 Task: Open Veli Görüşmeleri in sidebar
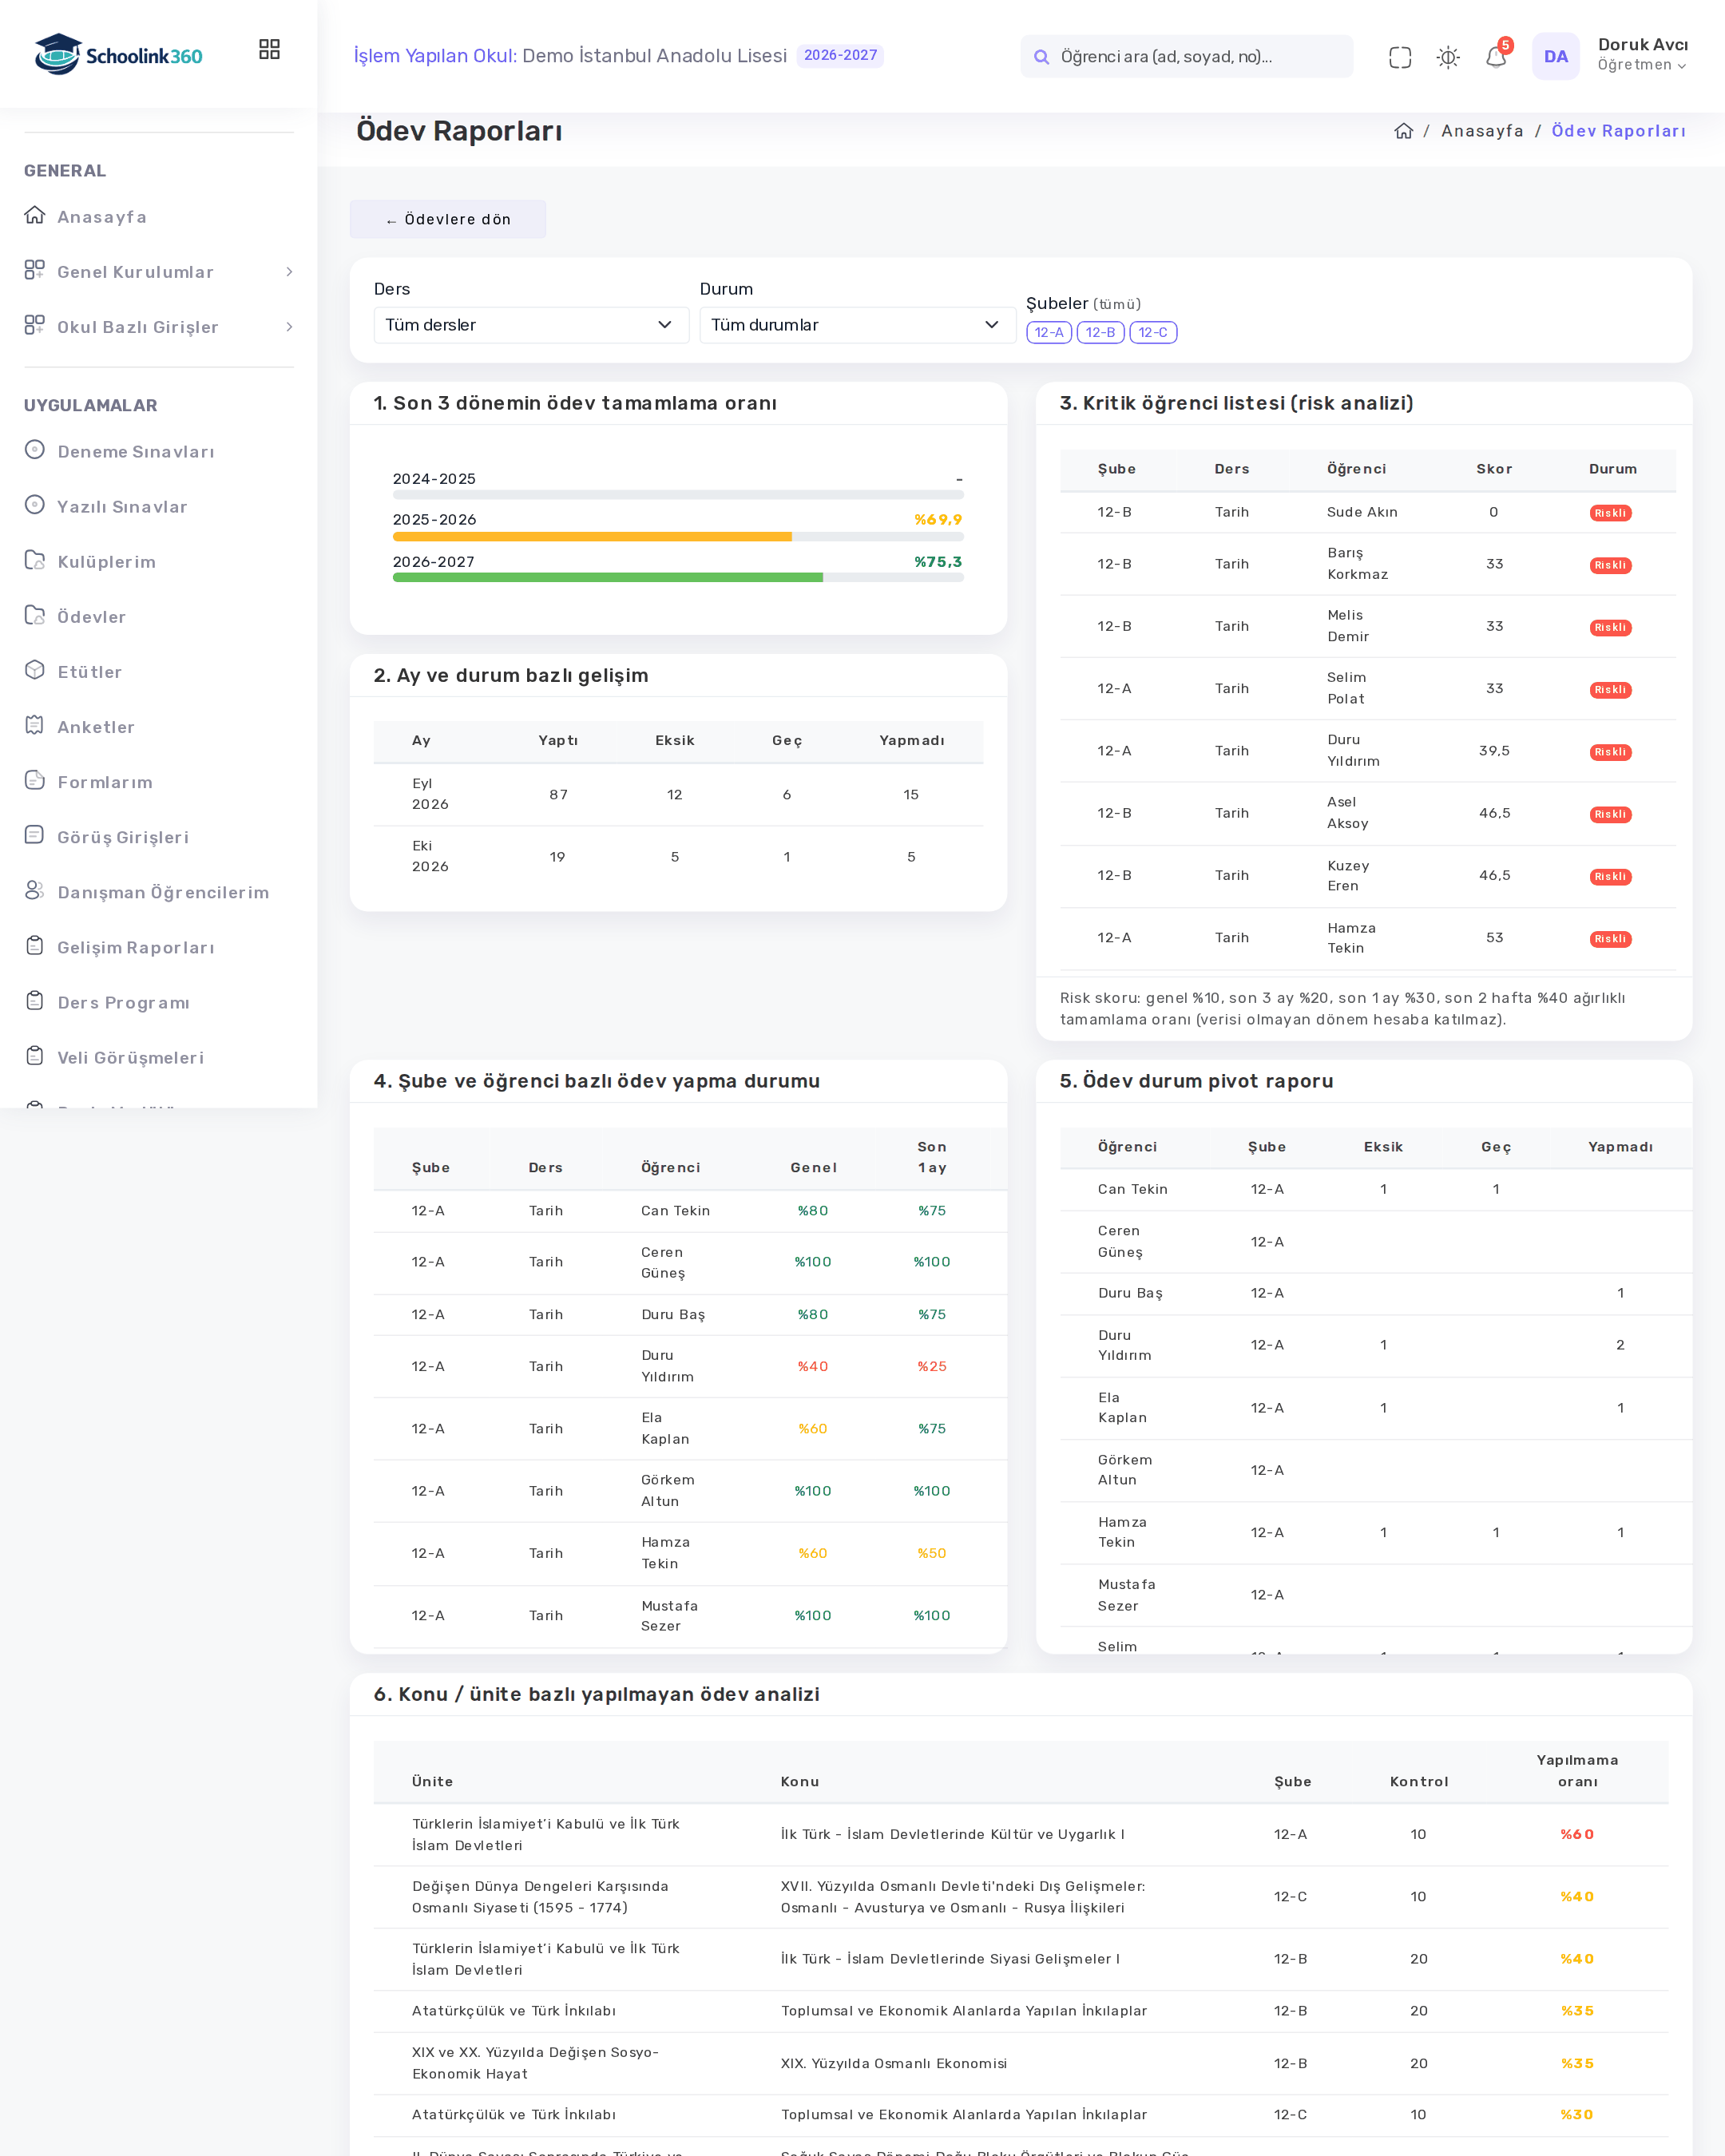130,1057
